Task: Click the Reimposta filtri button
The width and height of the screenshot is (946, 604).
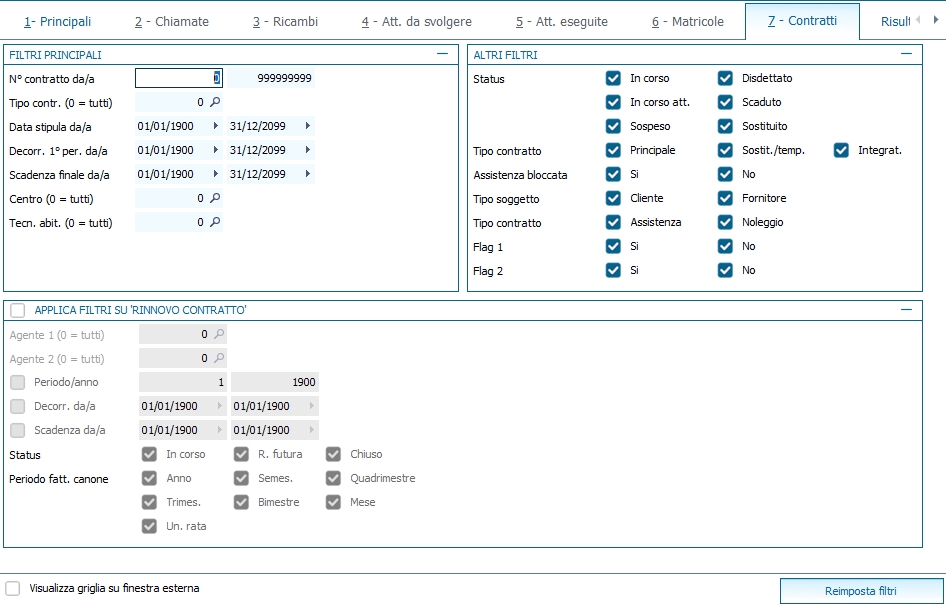Action: click(861, 591)
